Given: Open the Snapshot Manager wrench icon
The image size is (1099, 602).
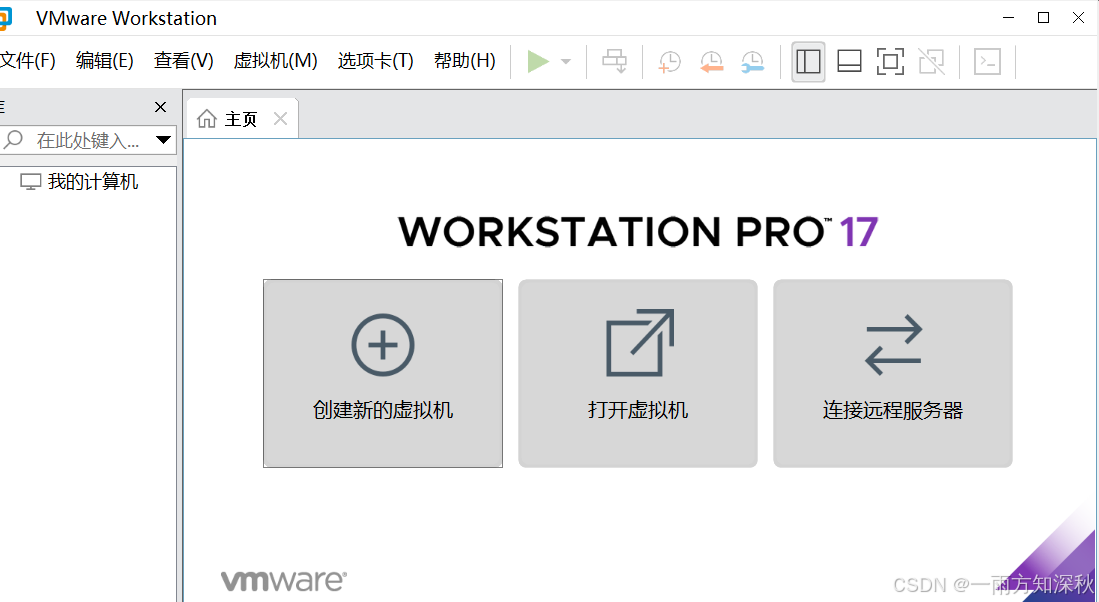Looking at the screenshot, I should (x=753, y=62).
